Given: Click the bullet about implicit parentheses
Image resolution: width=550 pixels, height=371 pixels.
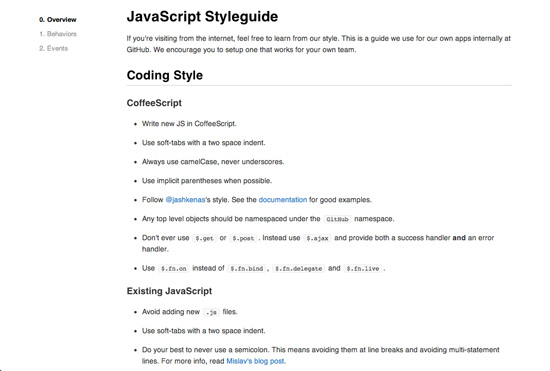Looking at the screenshot, I should tap(207, 181).
